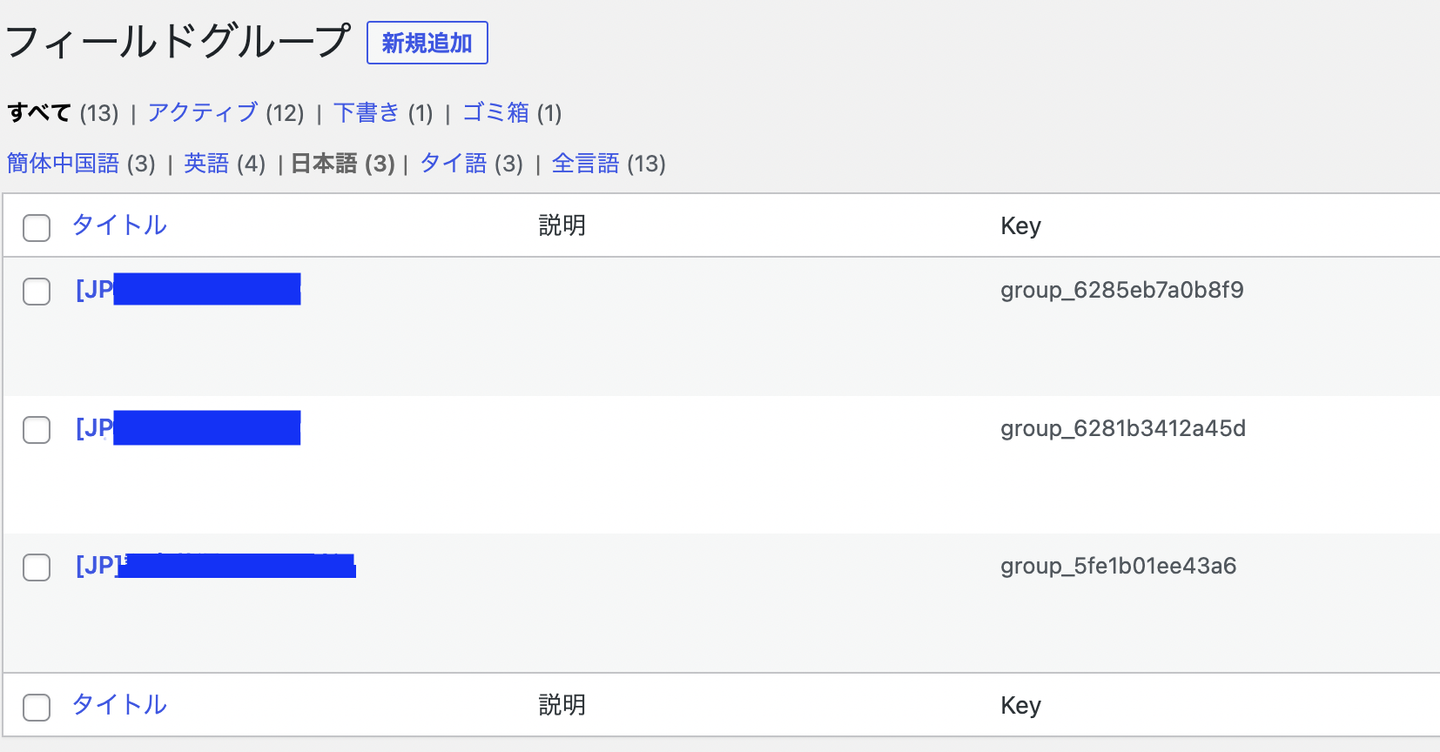Screen dimensions: 1440x752
Task: Sort by タイトル in the table footer
Action: point(119,705)
